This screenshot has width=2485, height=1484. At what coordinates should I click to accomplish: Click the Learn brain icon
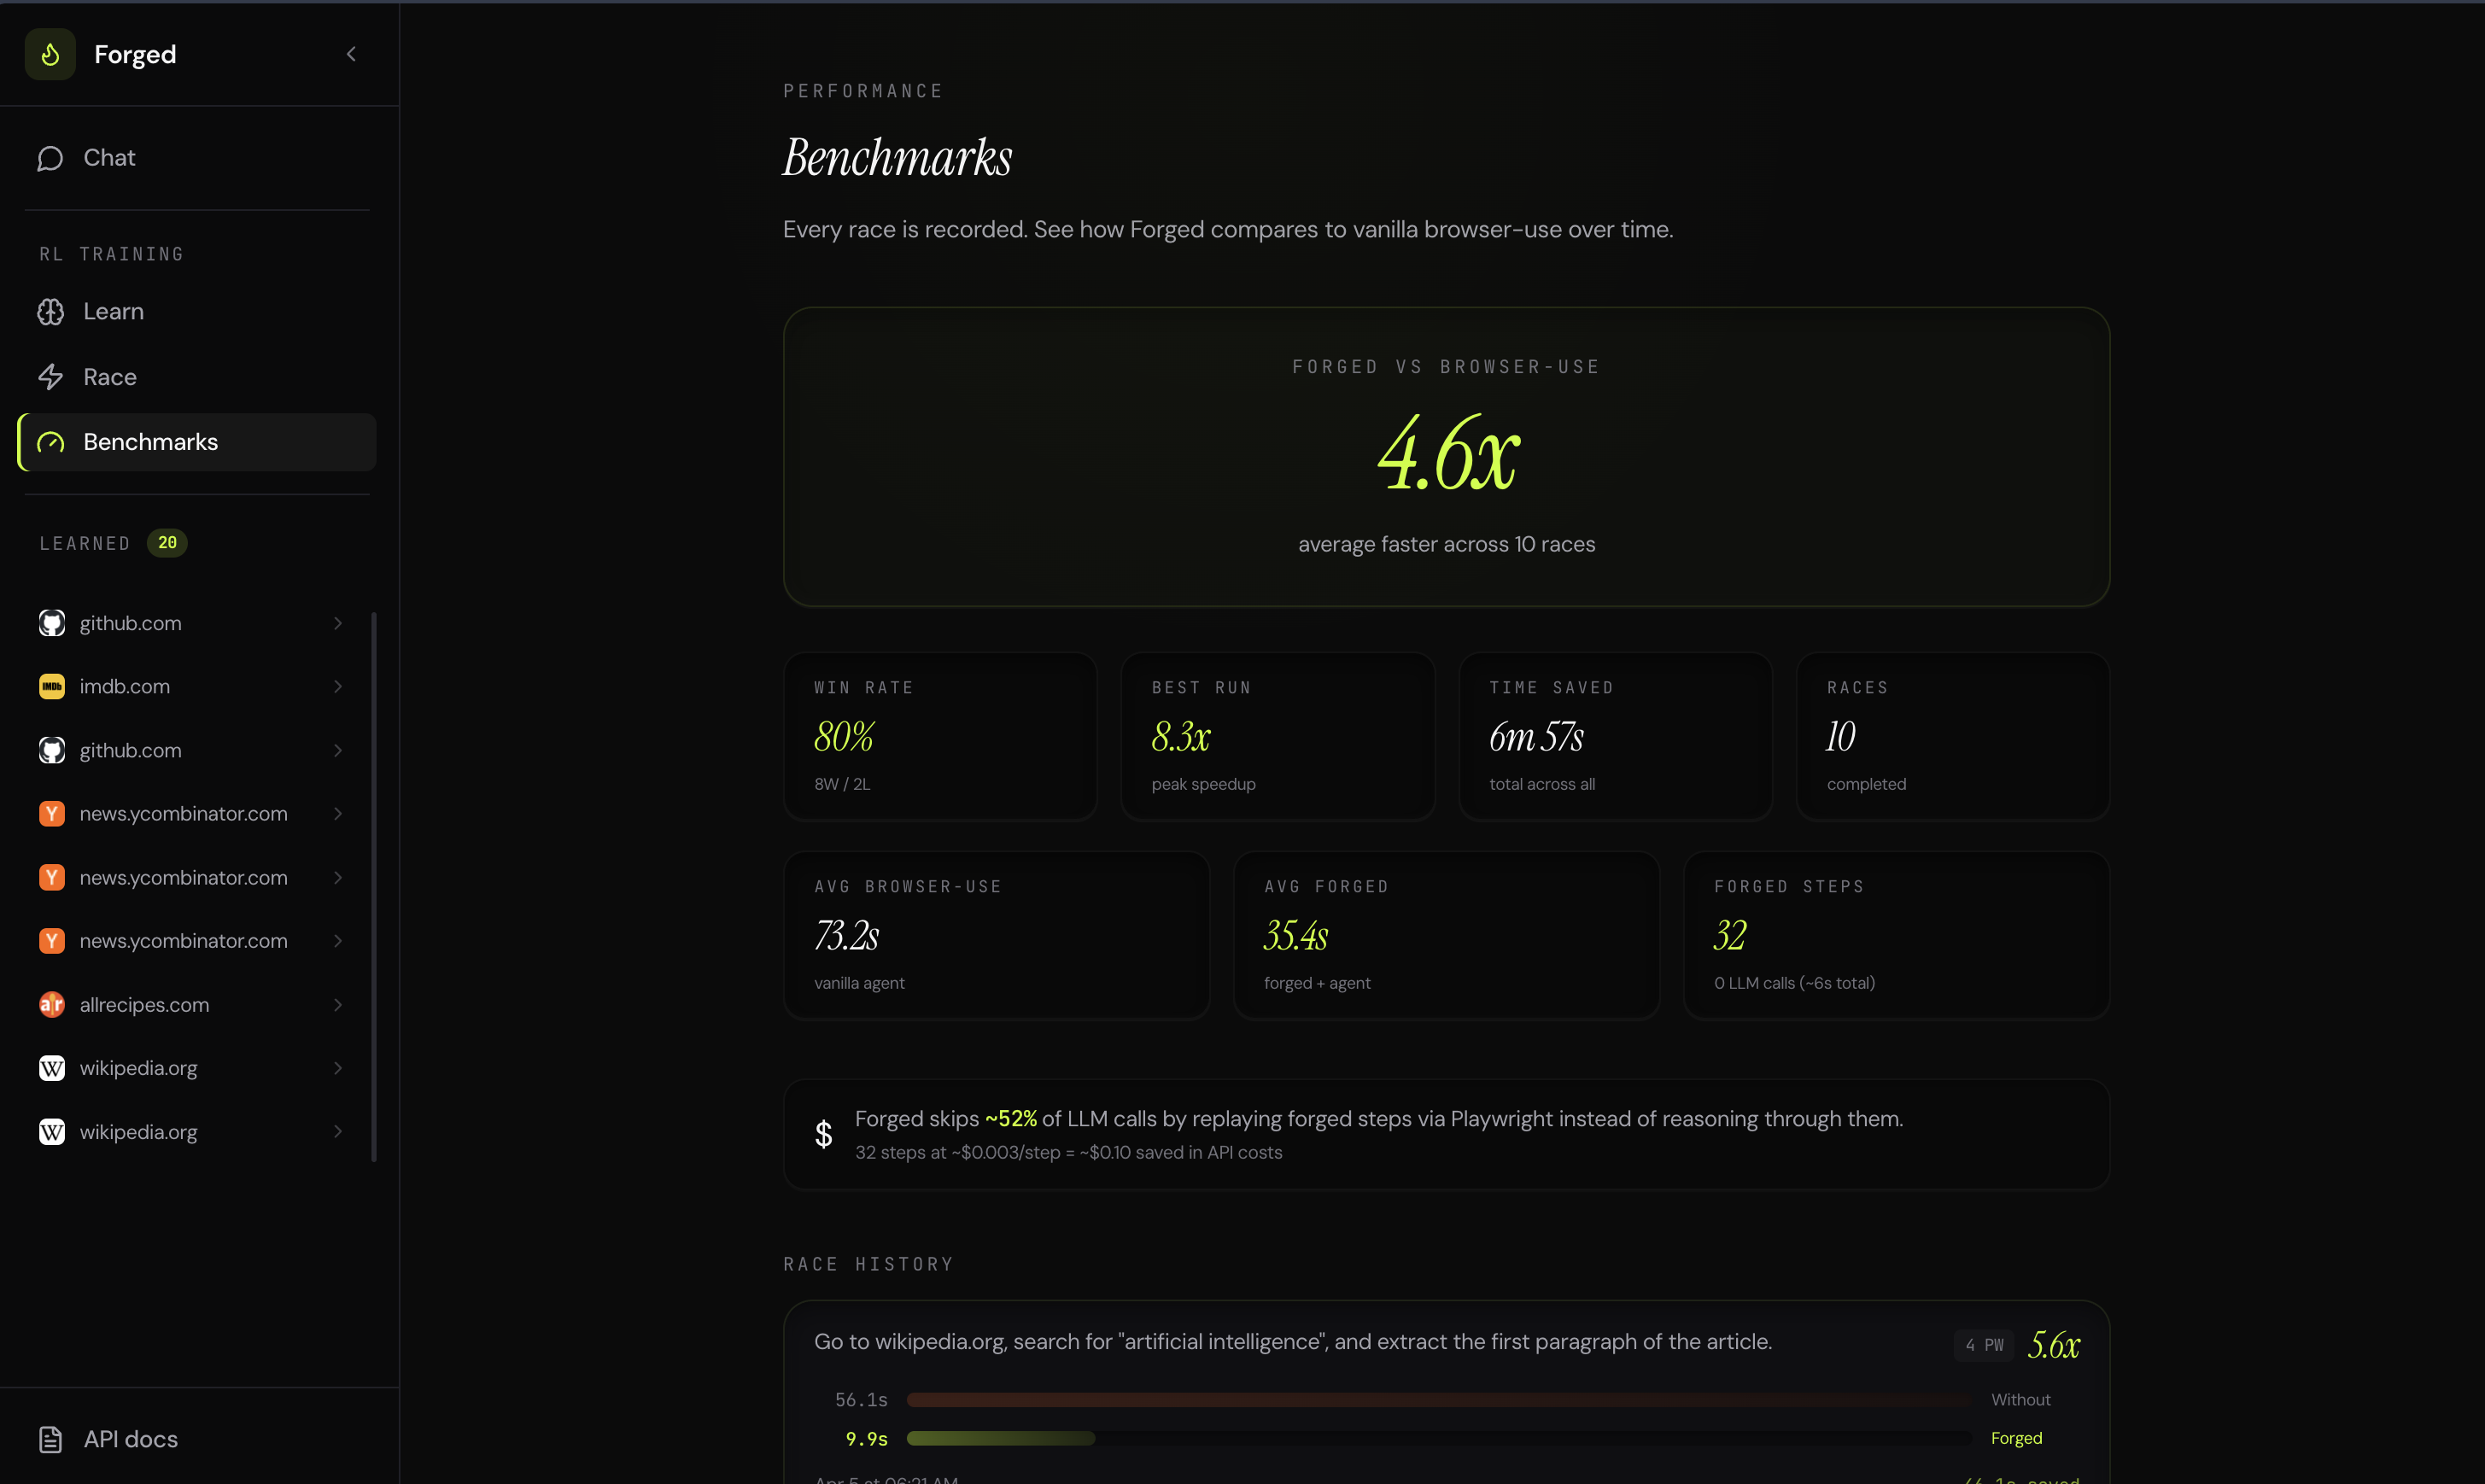(x=50, y=312)
